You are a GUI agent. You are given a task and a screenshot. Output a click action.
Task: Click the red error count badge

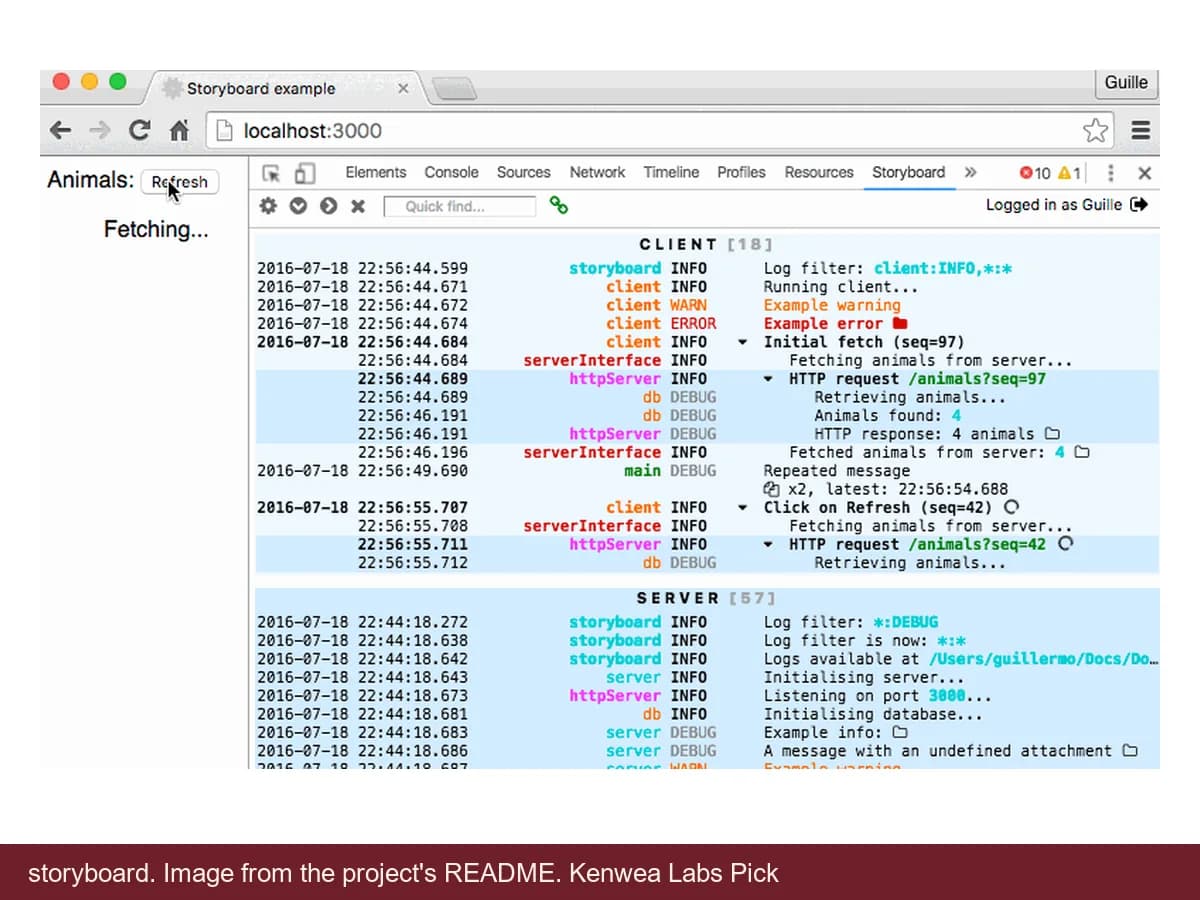coord(1035,173)
